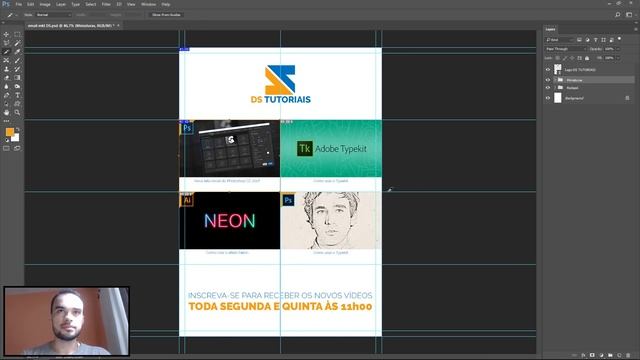Create a new group folder icon
The height and width of the screenshot is (360, 640).
pyautogui.click(x=610, y=355)
